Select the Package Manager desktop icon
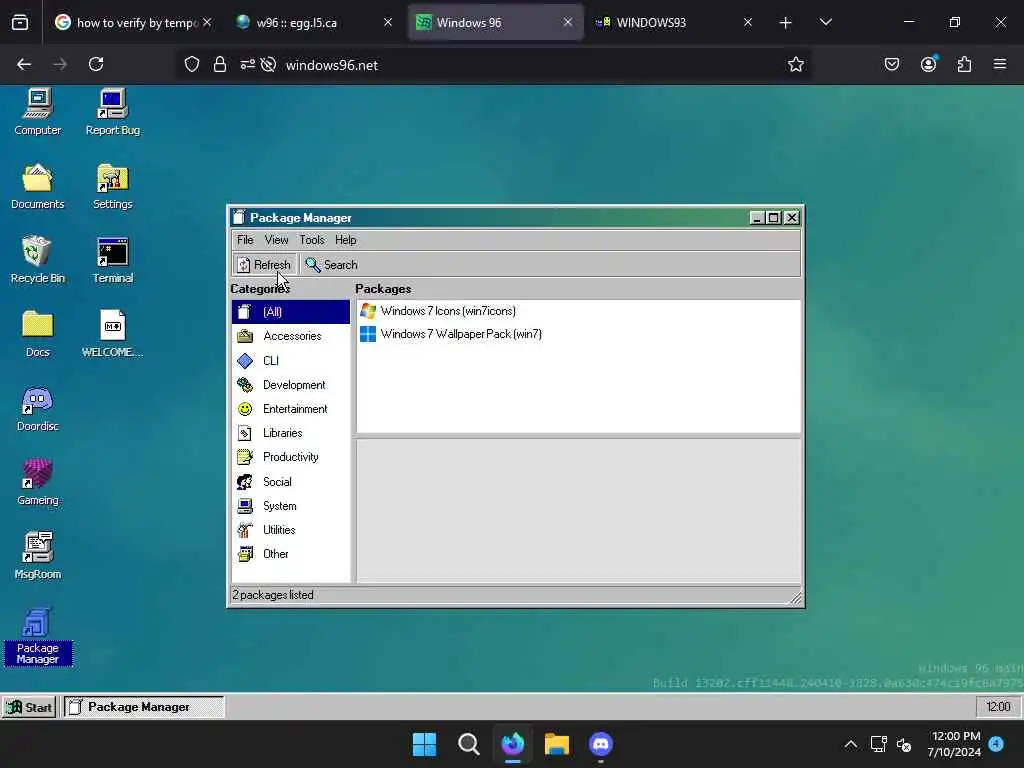The image size is (1024, 768). coord(38,636)
